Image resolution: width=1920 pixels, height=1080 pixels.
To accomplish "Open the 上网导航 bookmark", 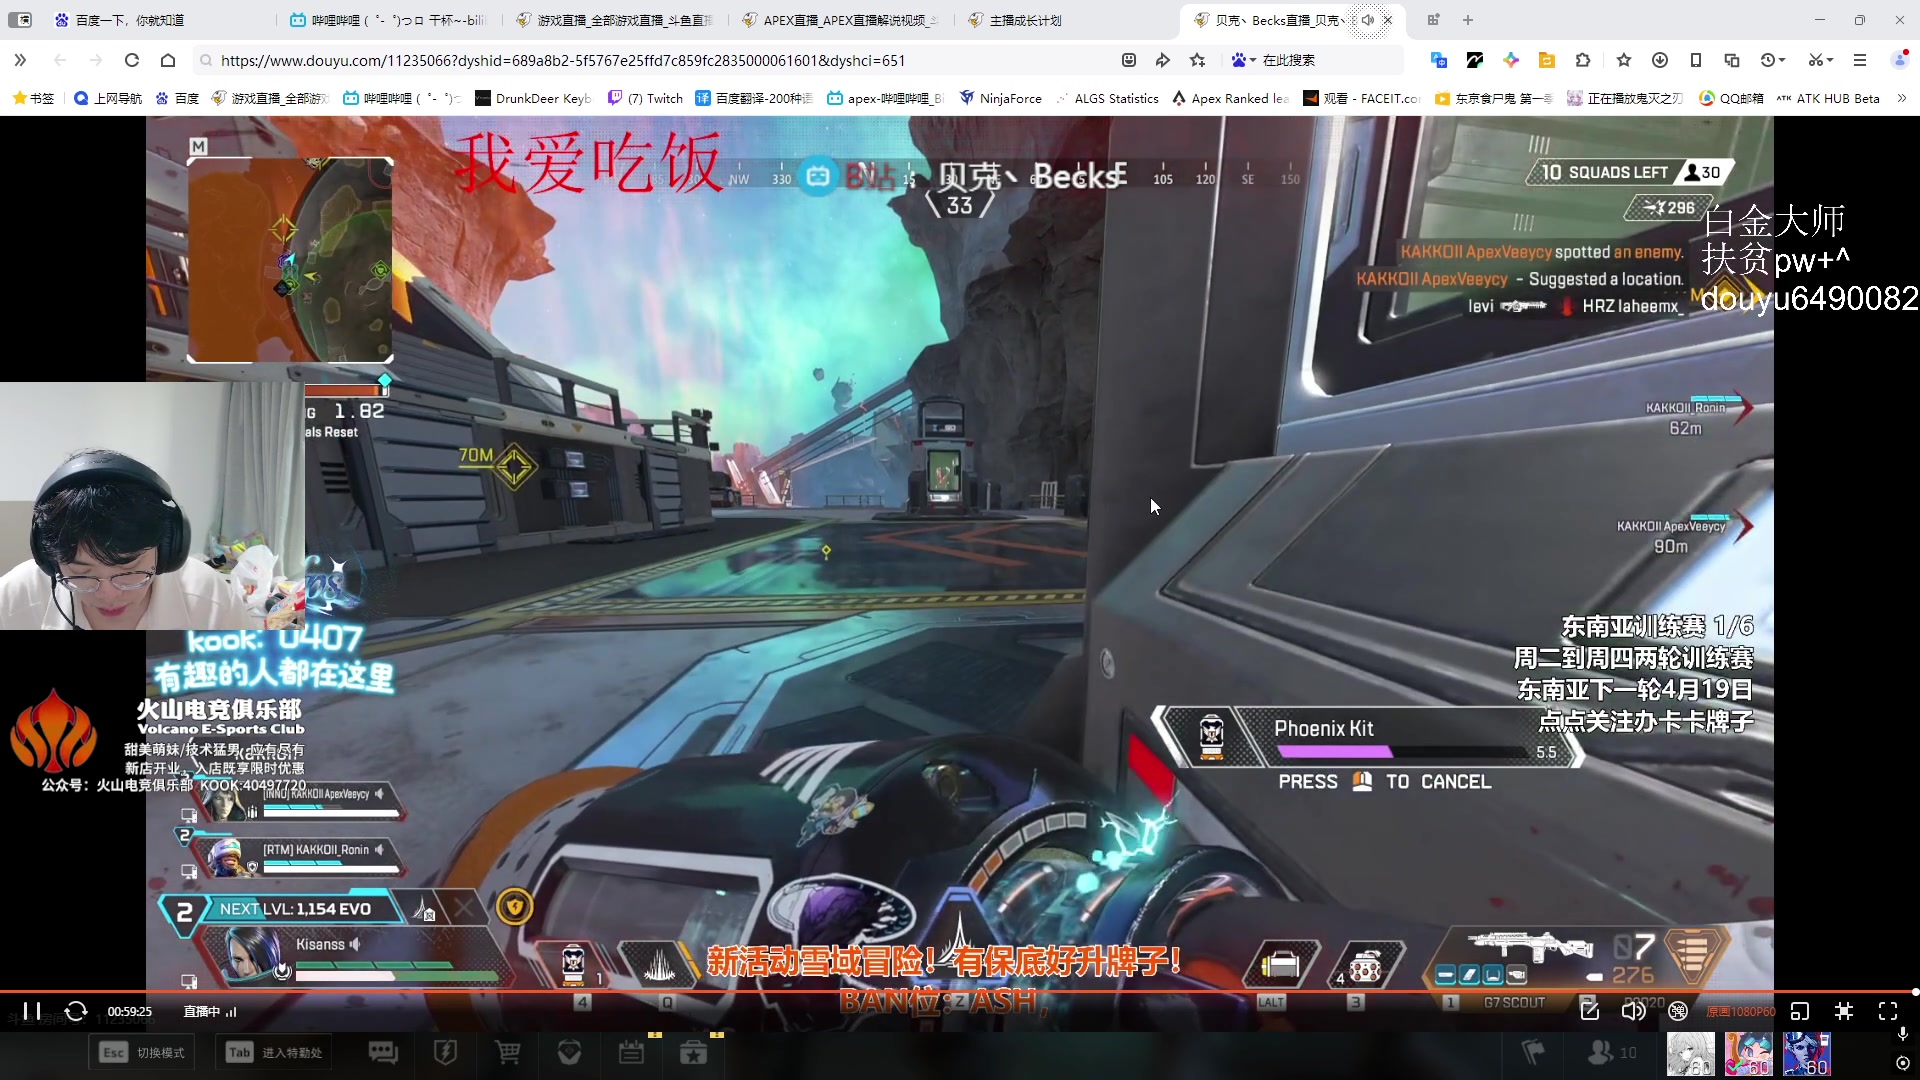I will click(x=108, y=98).
